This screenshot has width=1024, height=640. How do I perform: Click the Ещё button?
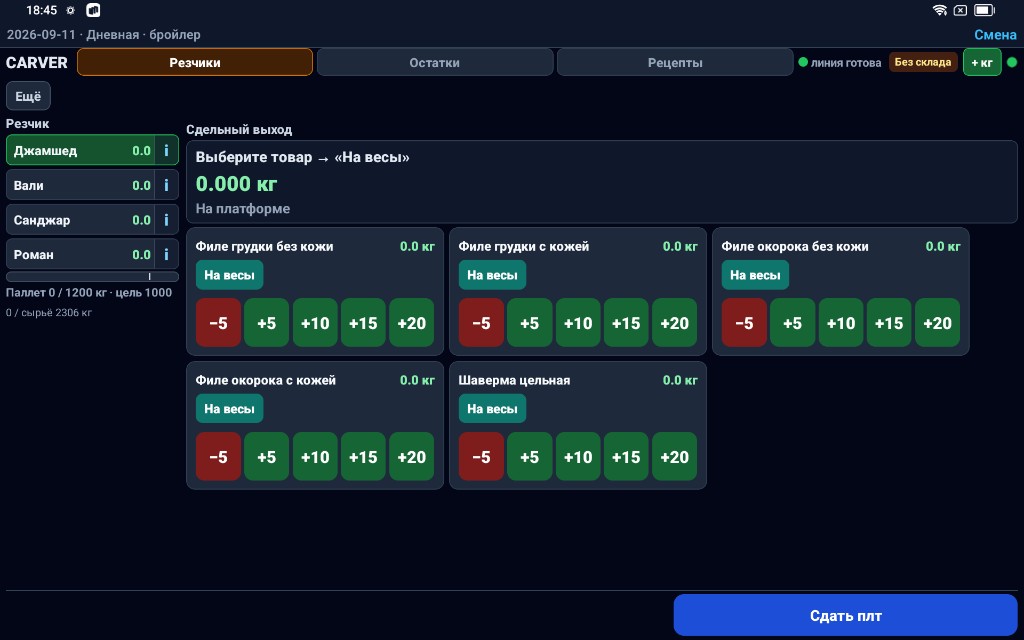tap(28, 96)
